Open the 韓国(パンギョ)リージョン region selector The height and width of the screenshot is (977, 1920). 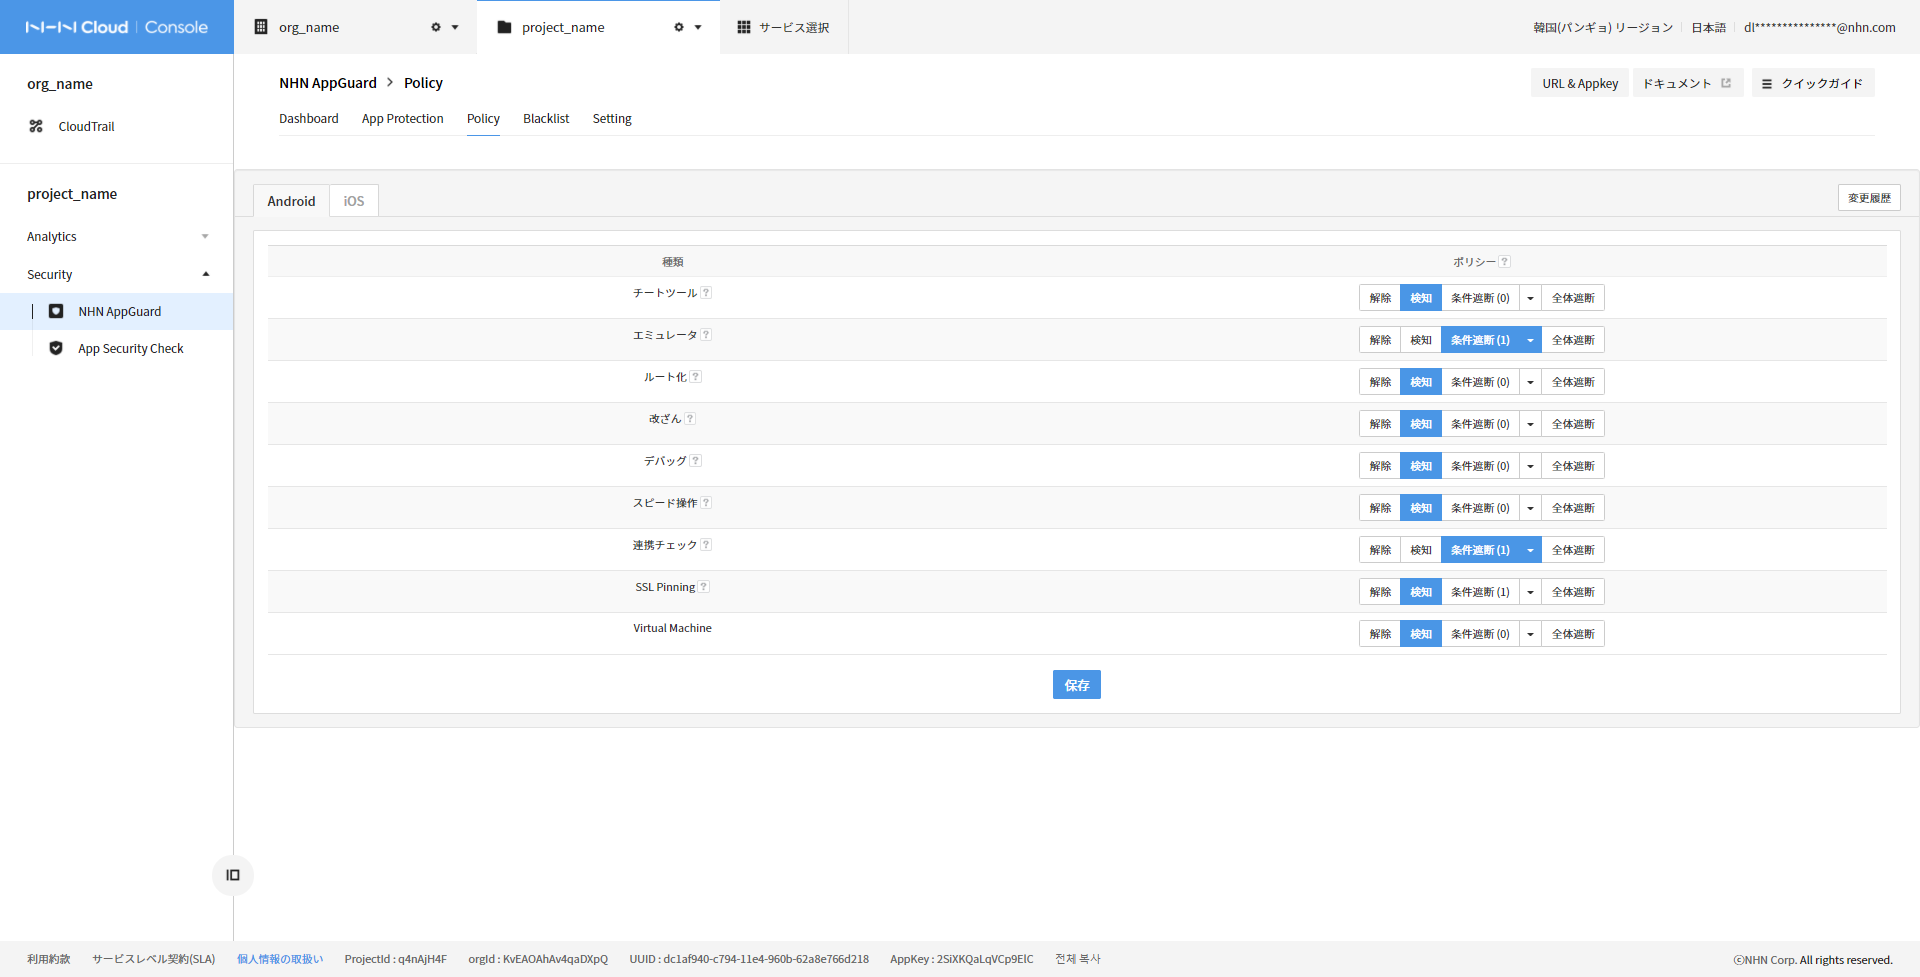coord(1603,27)
